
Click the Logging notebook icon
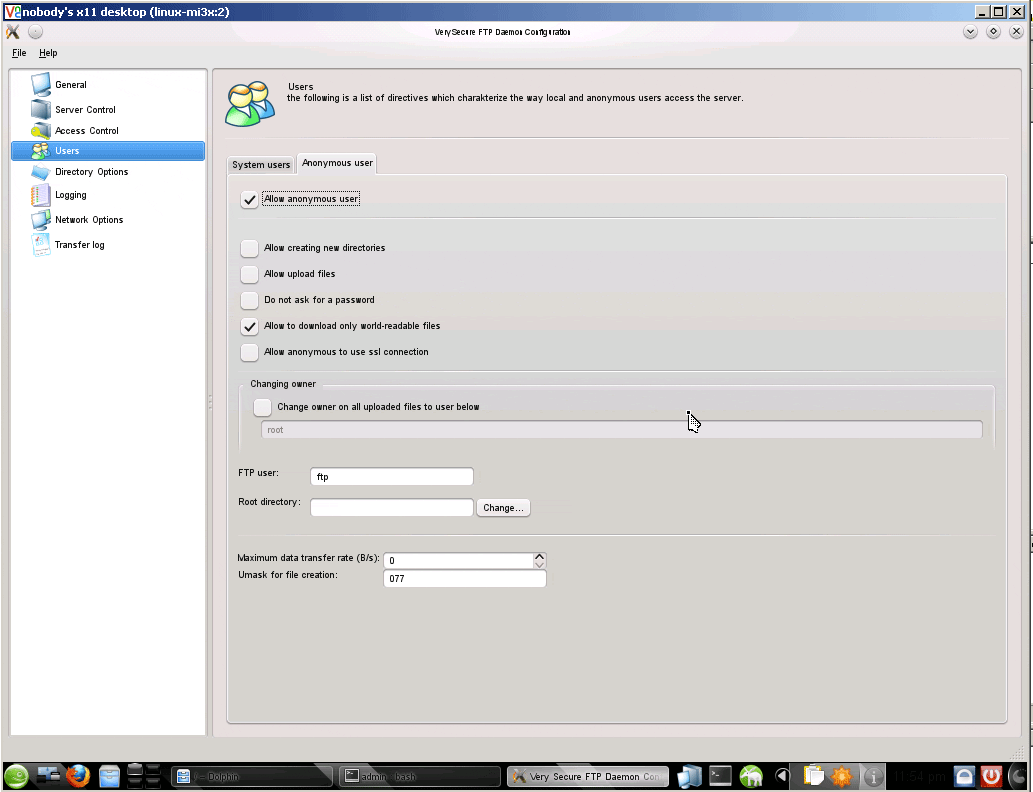[40, 195]
